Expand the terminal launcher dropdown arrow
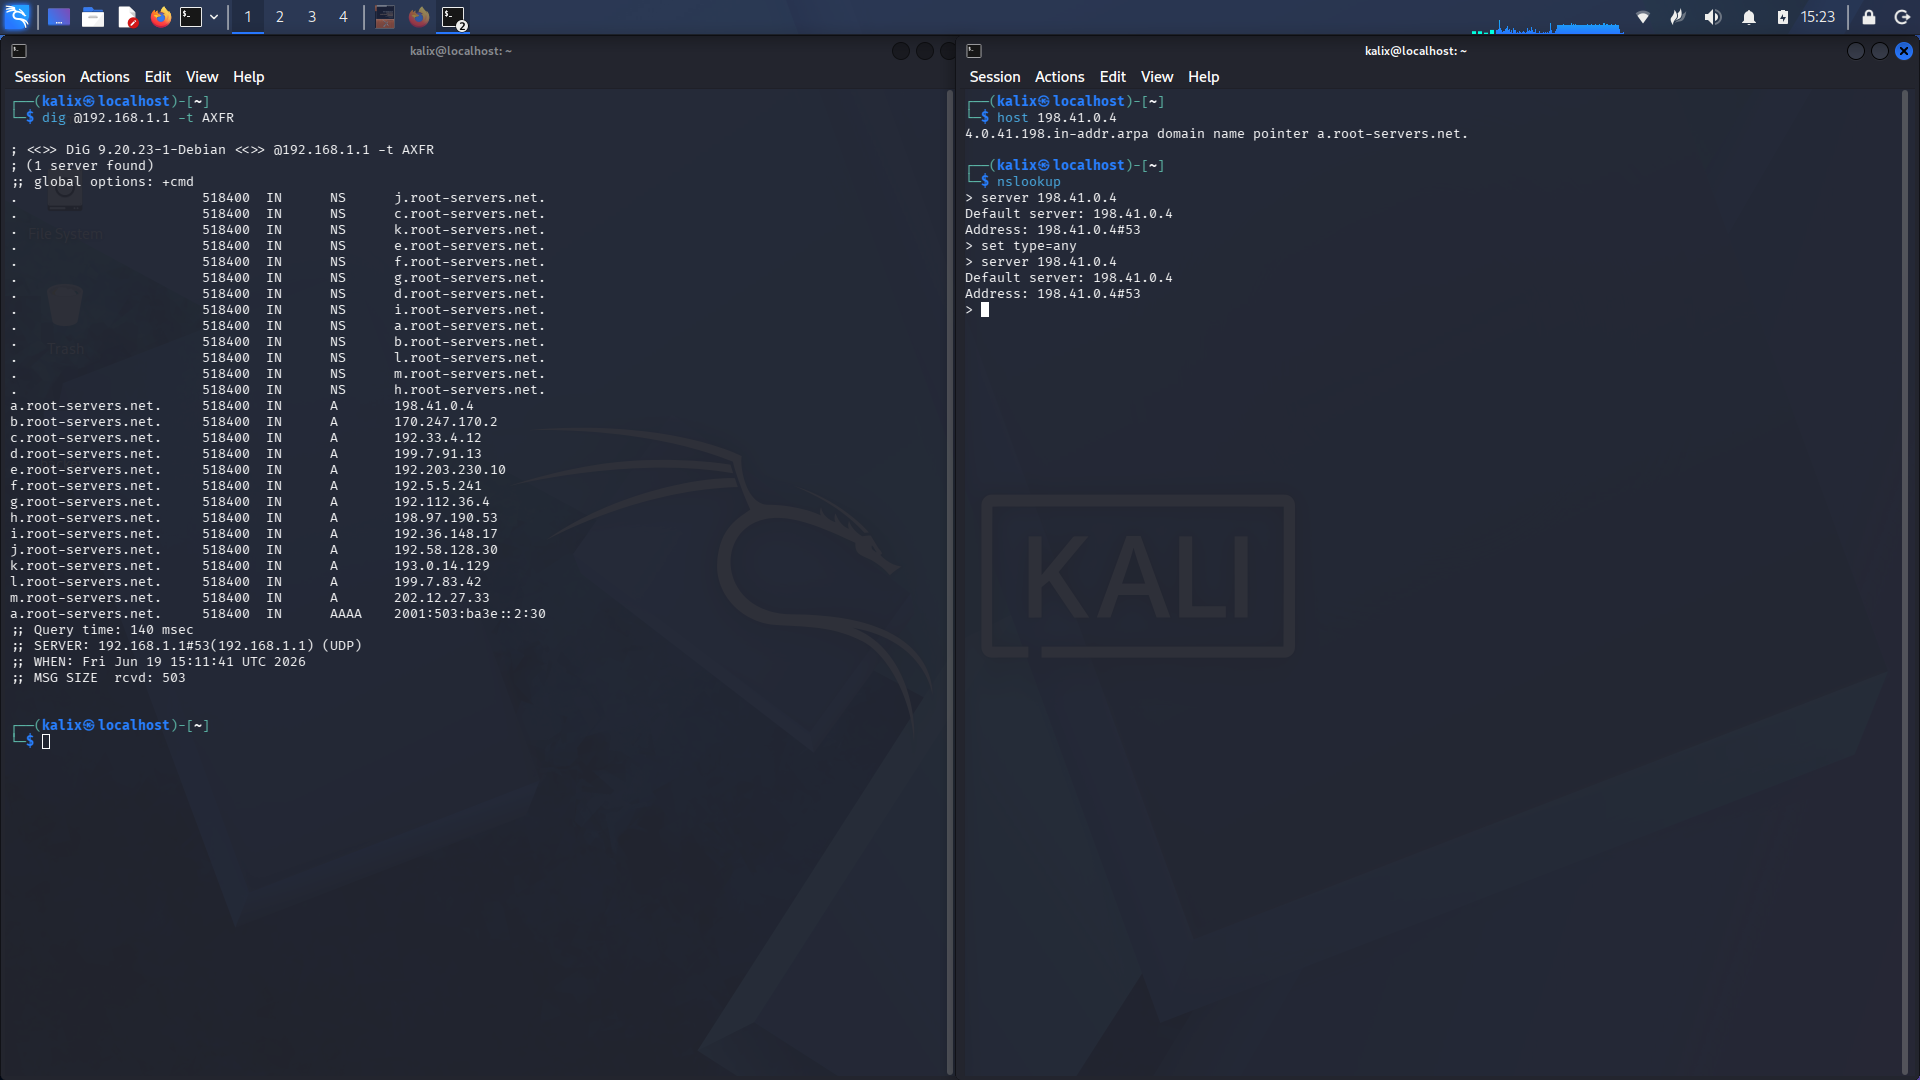Image resolution: width=1920 pixels, height=1080 pixels. tap(214, 17)
